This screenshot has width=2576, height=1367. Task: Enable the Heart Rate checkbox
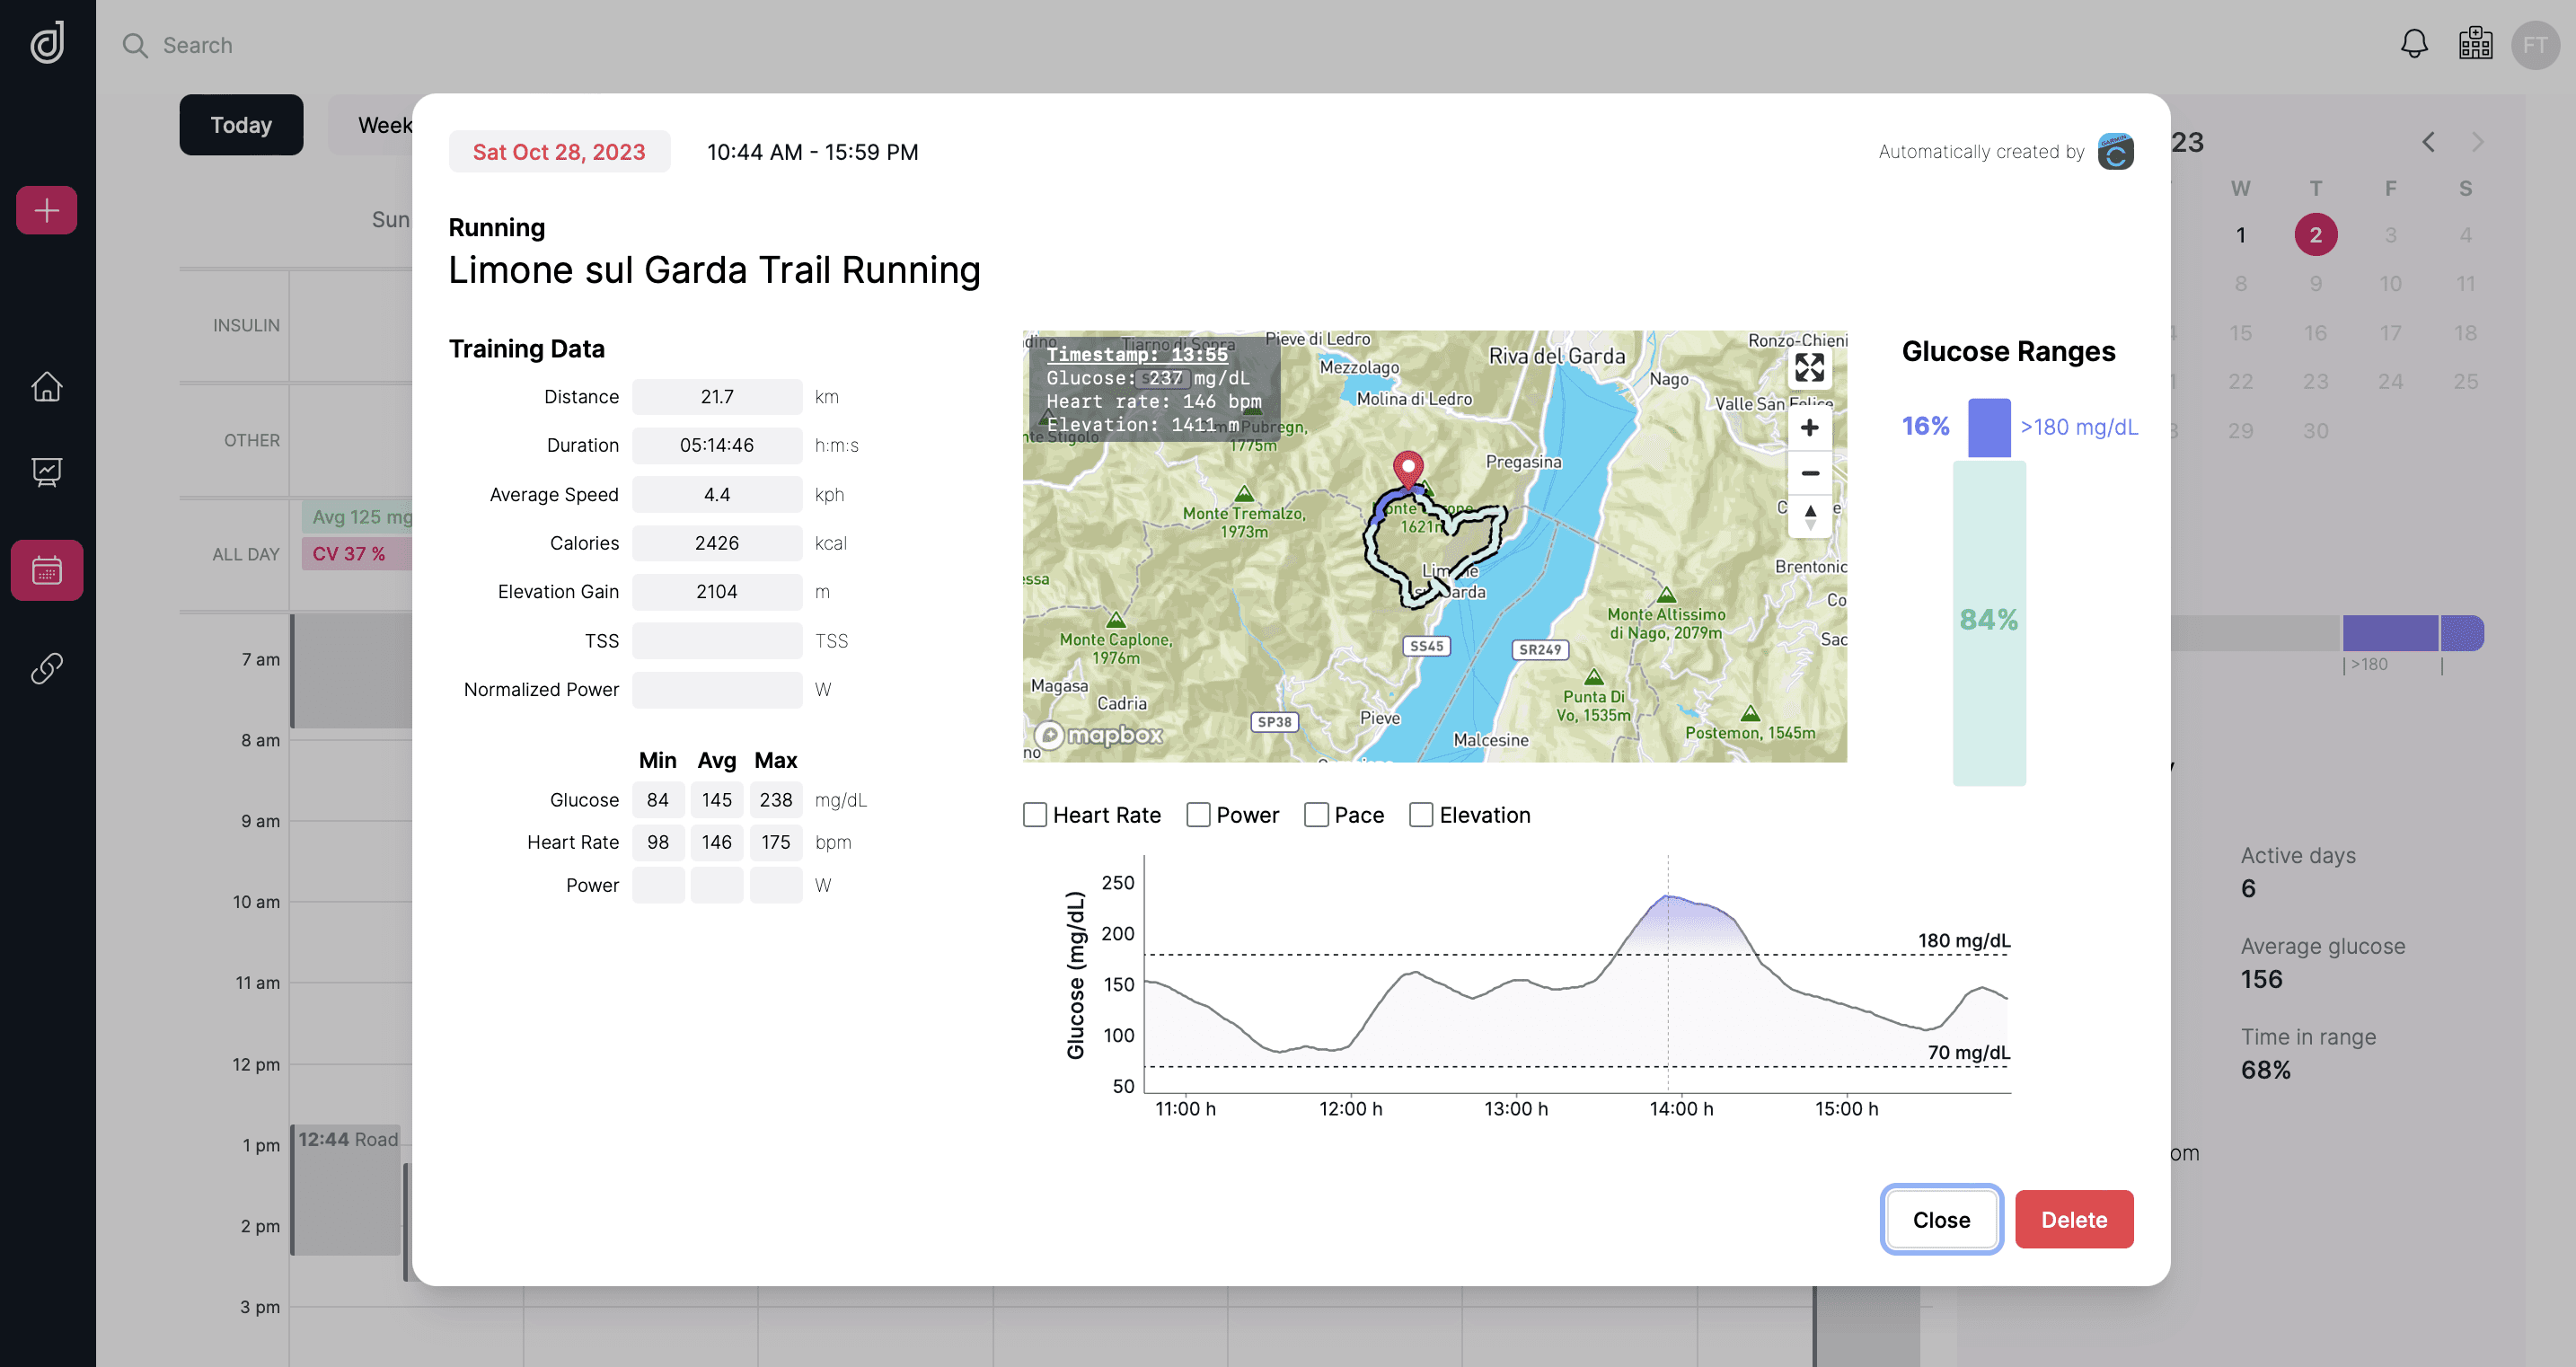(1035, 815)
